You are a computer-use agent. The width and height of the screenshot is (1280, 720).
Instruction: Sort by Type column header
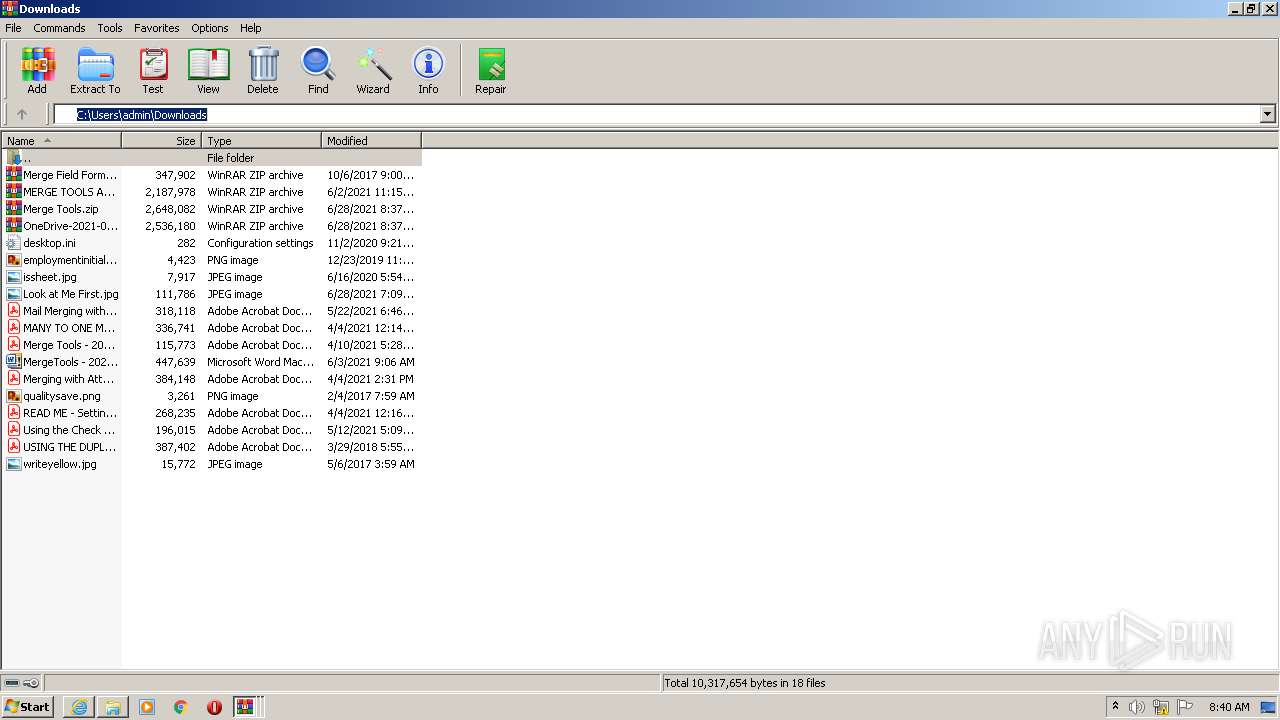pyautogui.click(x=262, y=141)
